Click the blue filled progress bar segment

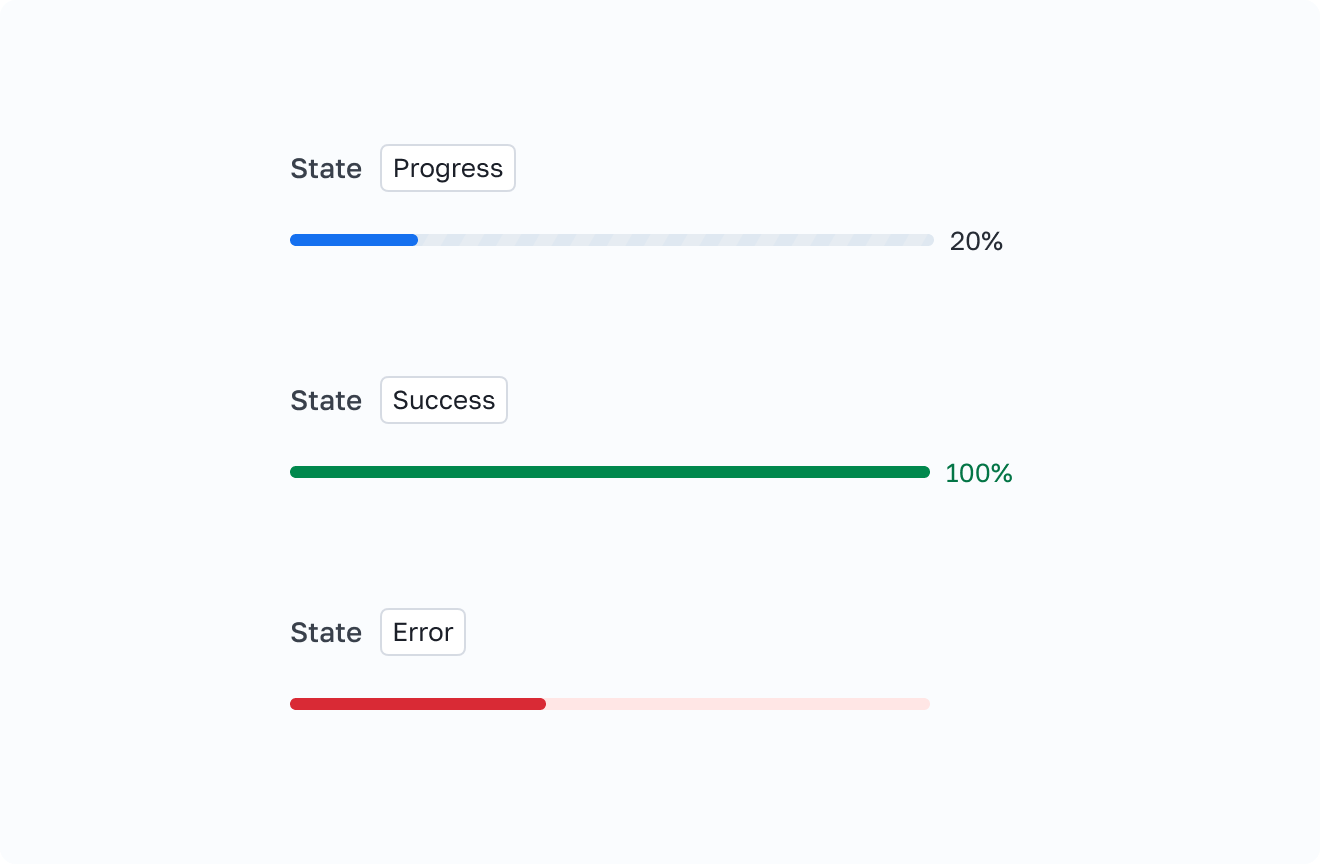click(x=354, y=240)
